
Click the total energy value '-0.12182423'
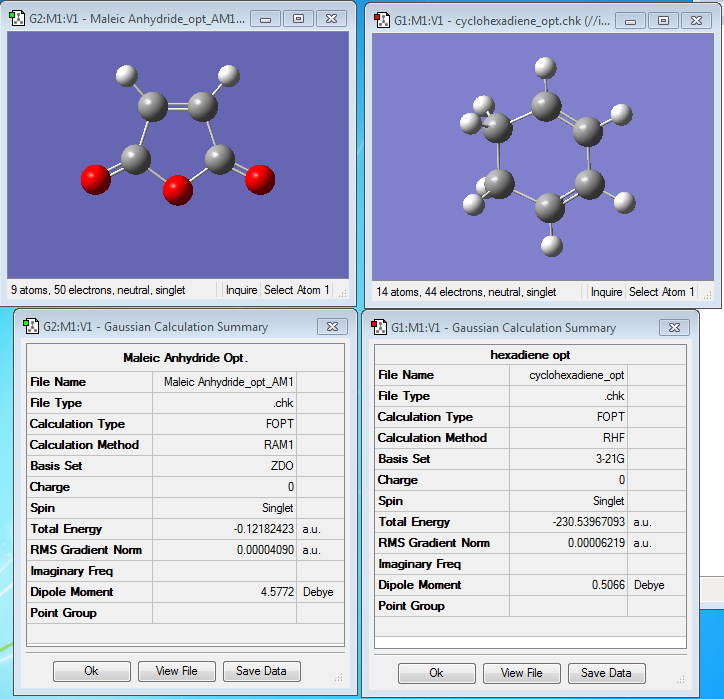coord(264,529)
